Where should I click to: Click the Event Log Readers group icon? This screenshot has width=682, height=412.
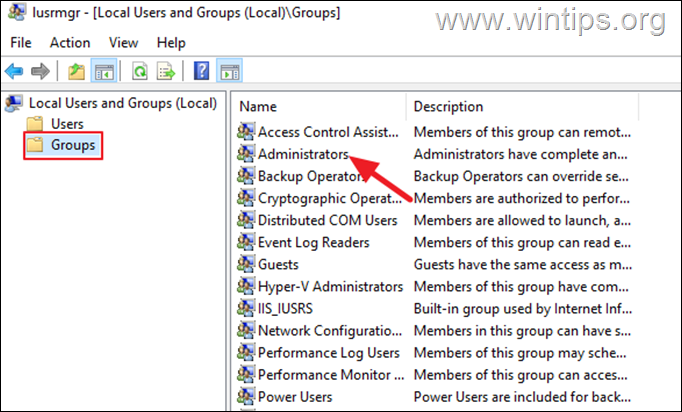246,242
